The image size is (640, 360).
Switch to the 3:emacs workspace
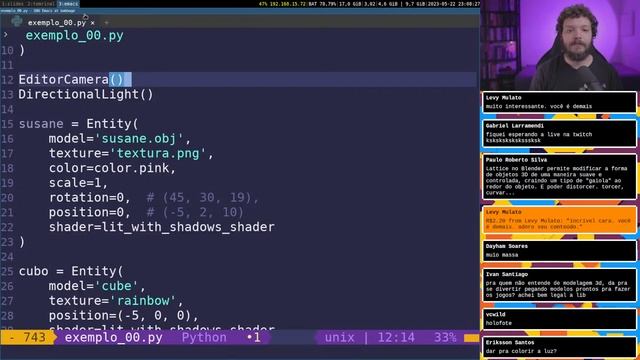click(x=68, y=4)
